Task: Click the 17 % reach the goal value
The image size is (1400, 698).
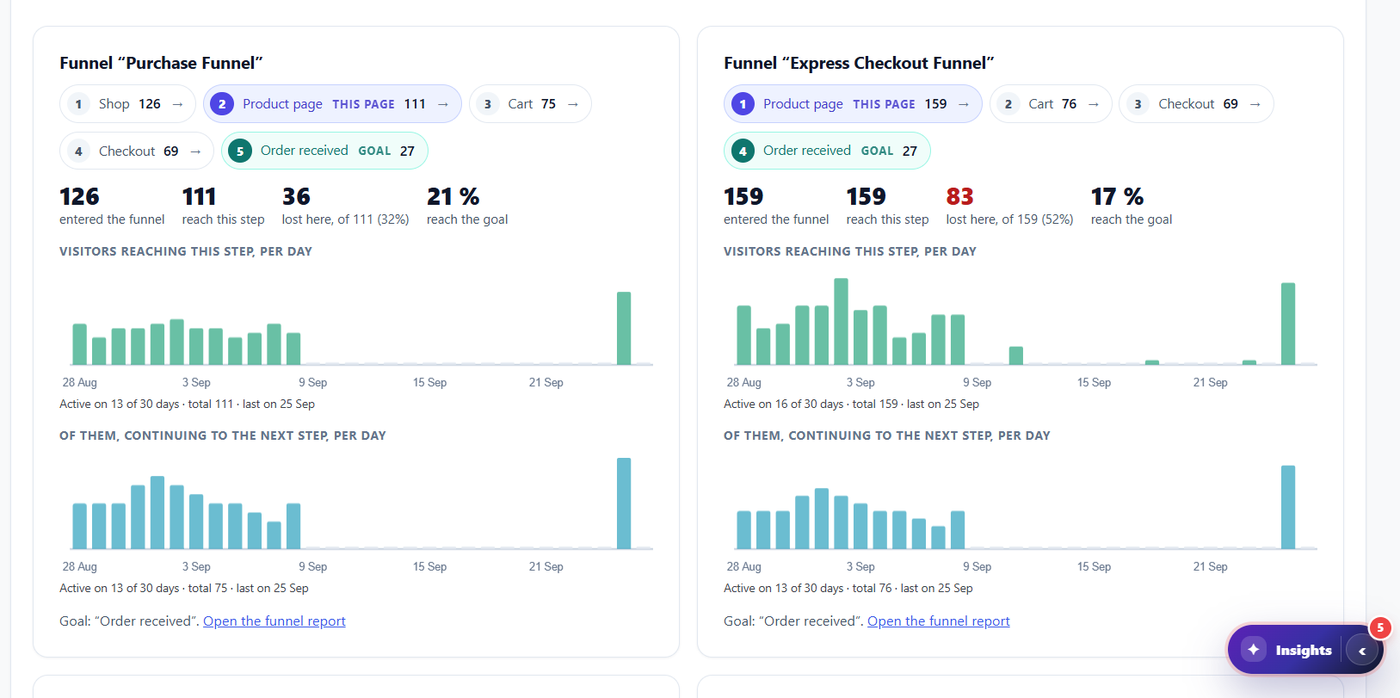Action: (1117, 196)
